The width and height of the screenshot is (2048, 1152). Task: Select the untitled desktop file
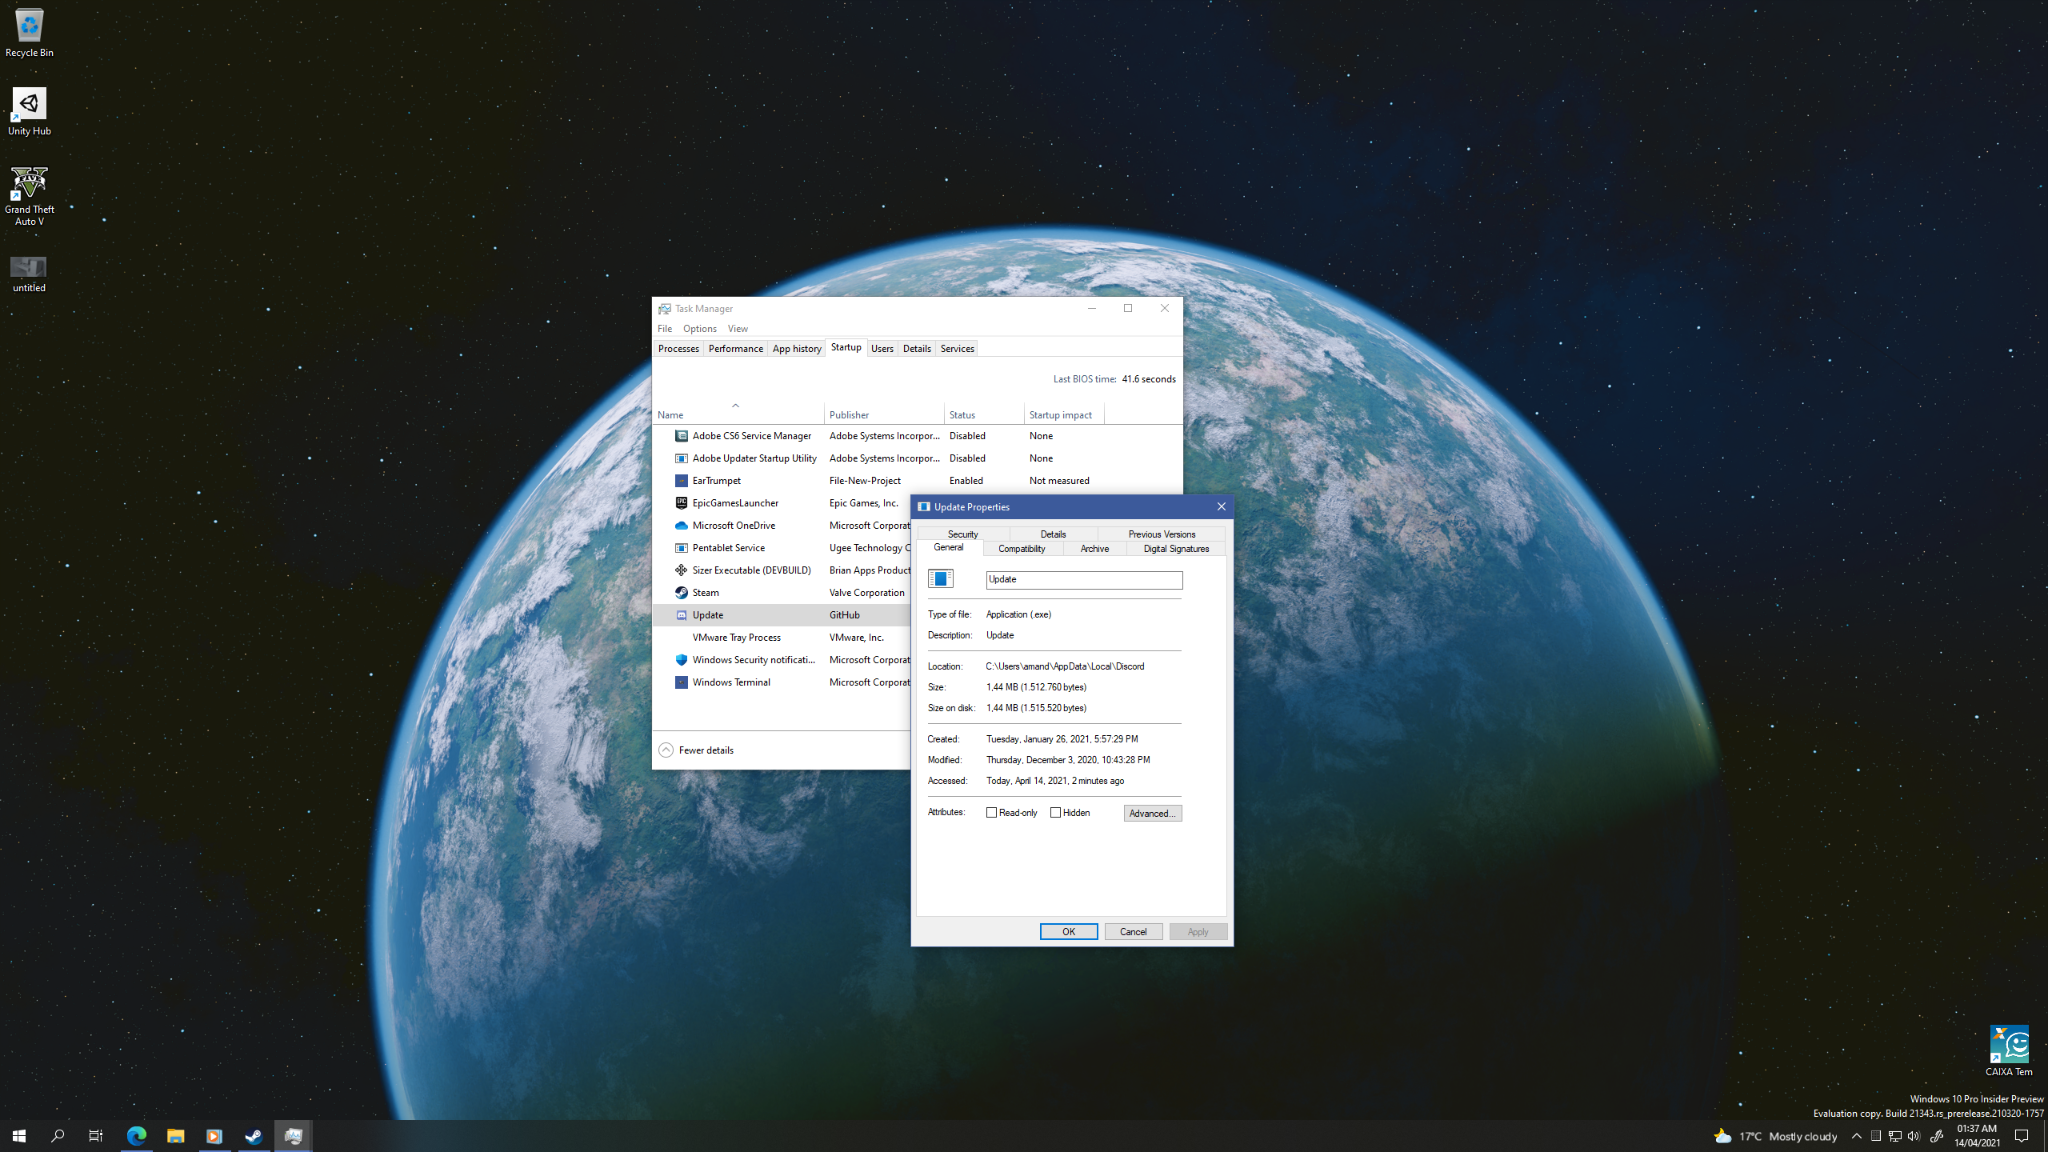pos(29,273)
